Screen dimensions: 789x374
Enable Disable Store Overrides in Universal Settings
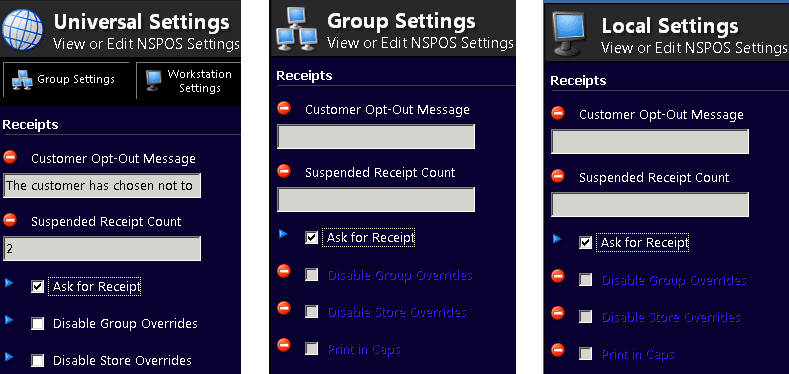click(37, 360)
